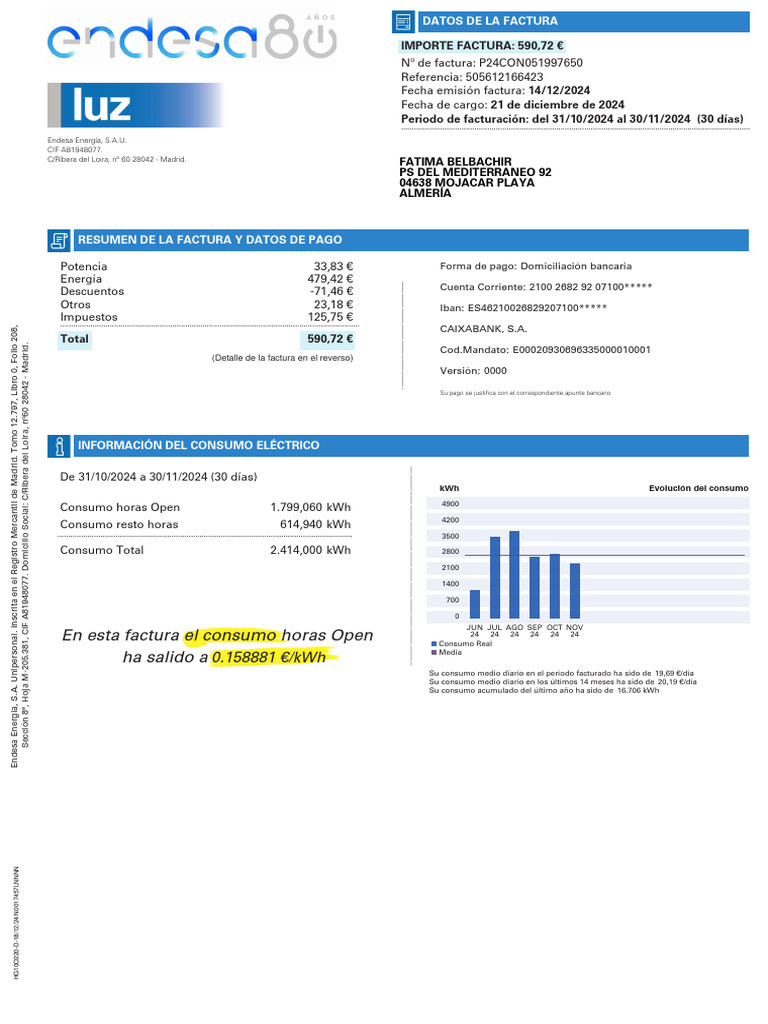Screen dimensions: 768x1024
Task: Select the 'Cuenta Corriente' number line
Action: click(x=545, y=287)
